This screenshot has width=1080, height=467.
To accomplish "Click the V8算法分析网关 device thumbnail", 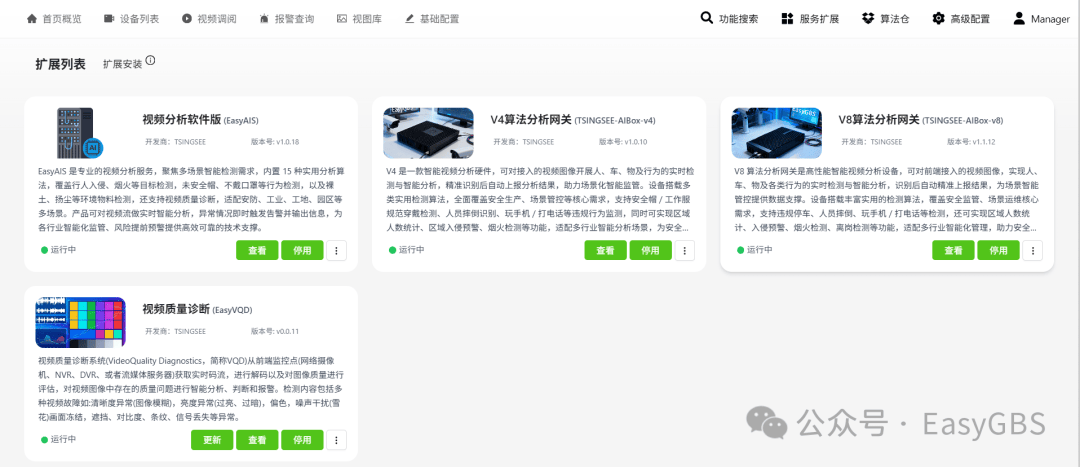I will pyautogui.click(x=777, y=133).
